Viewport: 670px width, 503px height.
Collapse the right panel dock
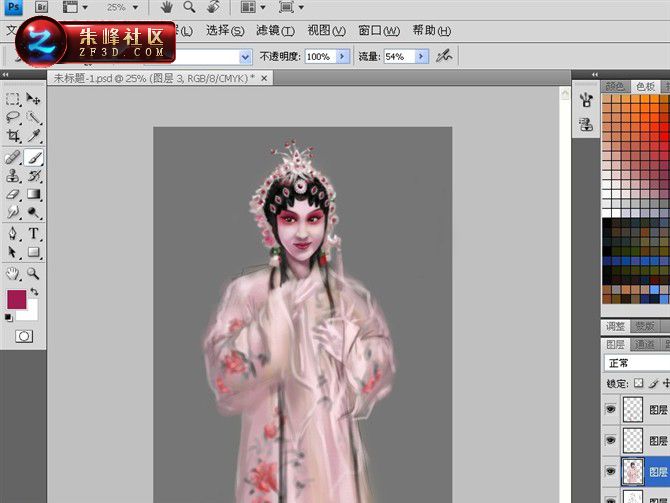tap(595, 75)
